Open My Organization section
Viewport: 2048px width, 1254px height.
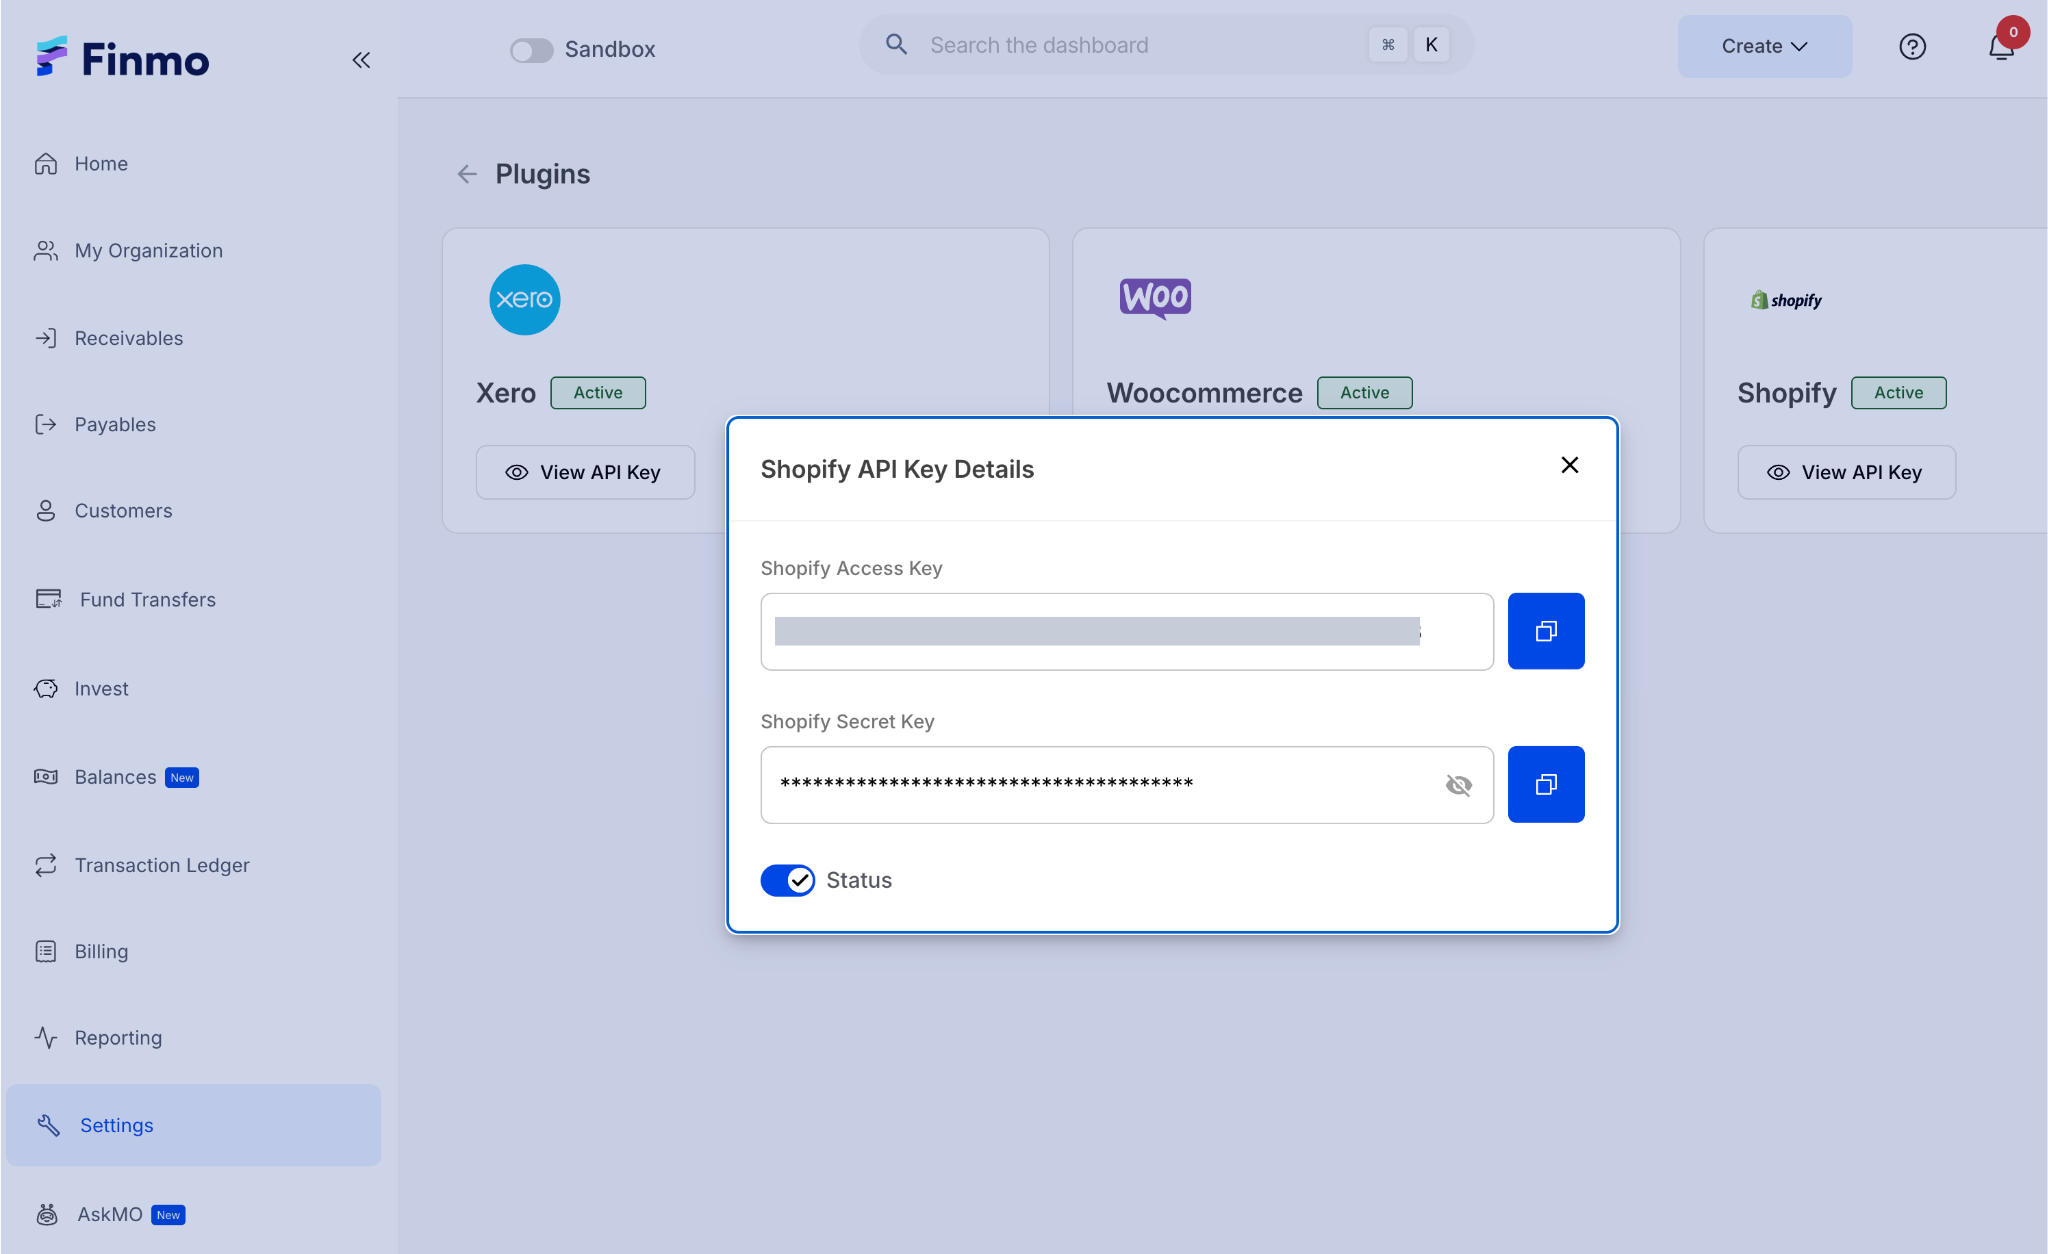click(x=193, y=251)
